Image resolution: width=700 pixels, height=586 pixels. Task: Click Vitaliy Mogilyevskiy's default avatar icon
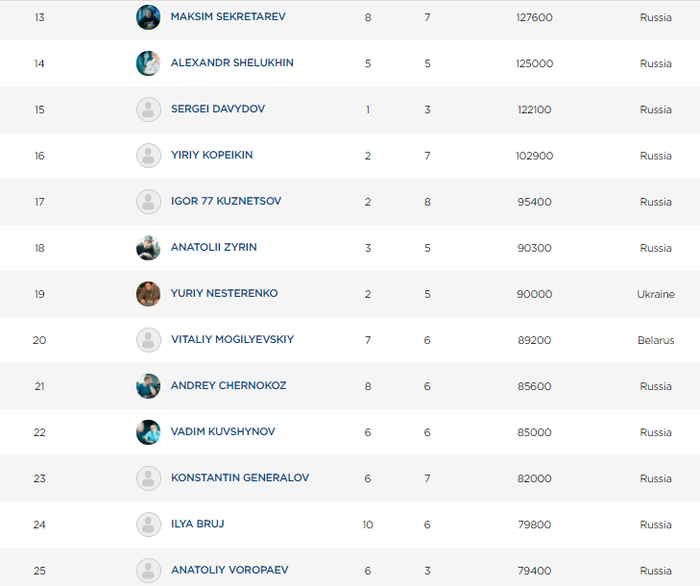148,340
